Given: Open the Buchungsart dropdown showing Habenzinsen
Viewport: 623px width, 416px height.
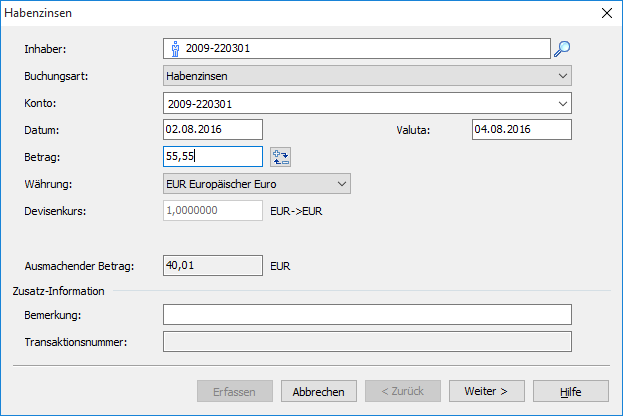Looking at the screenshot, I should pos(366,75).
